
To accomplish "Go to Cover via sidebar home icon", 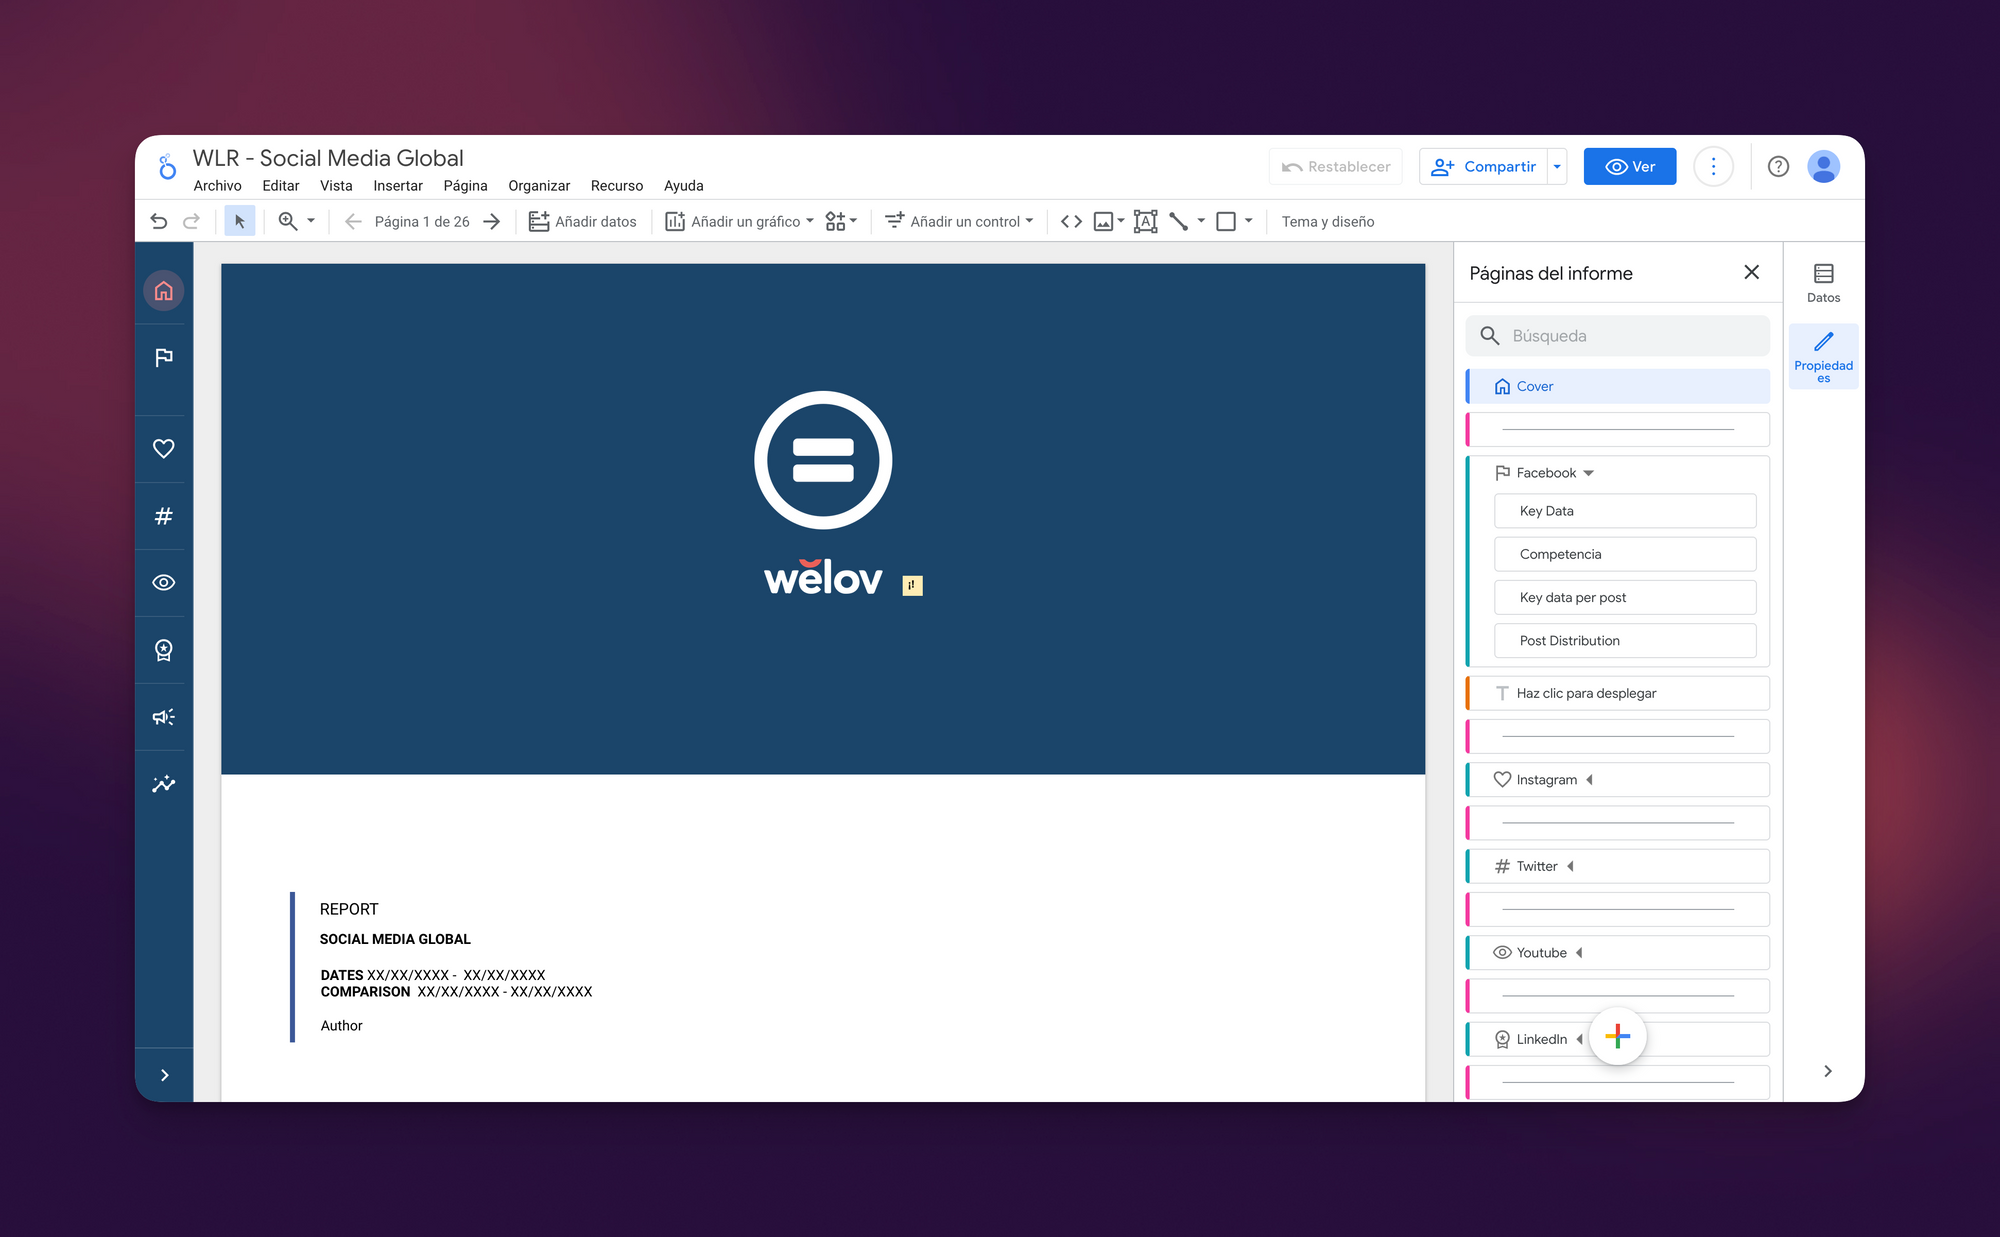I will (x=164, y=291).
